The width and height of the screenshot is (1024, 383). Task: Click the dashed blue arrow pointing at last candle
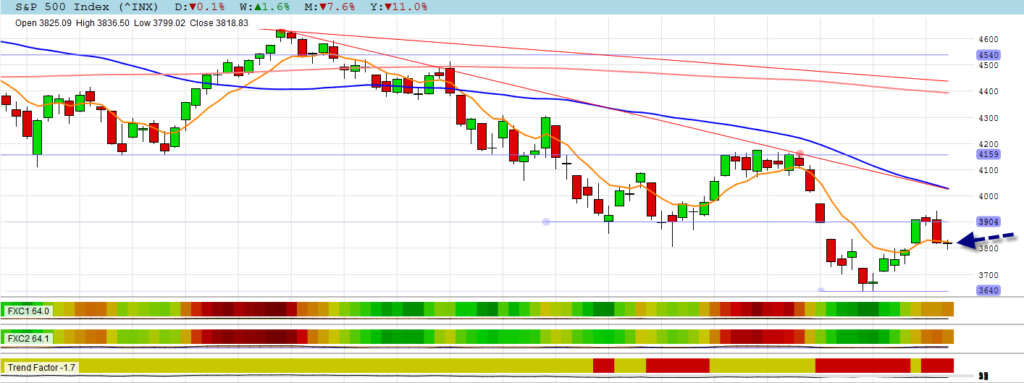(989, 242)
